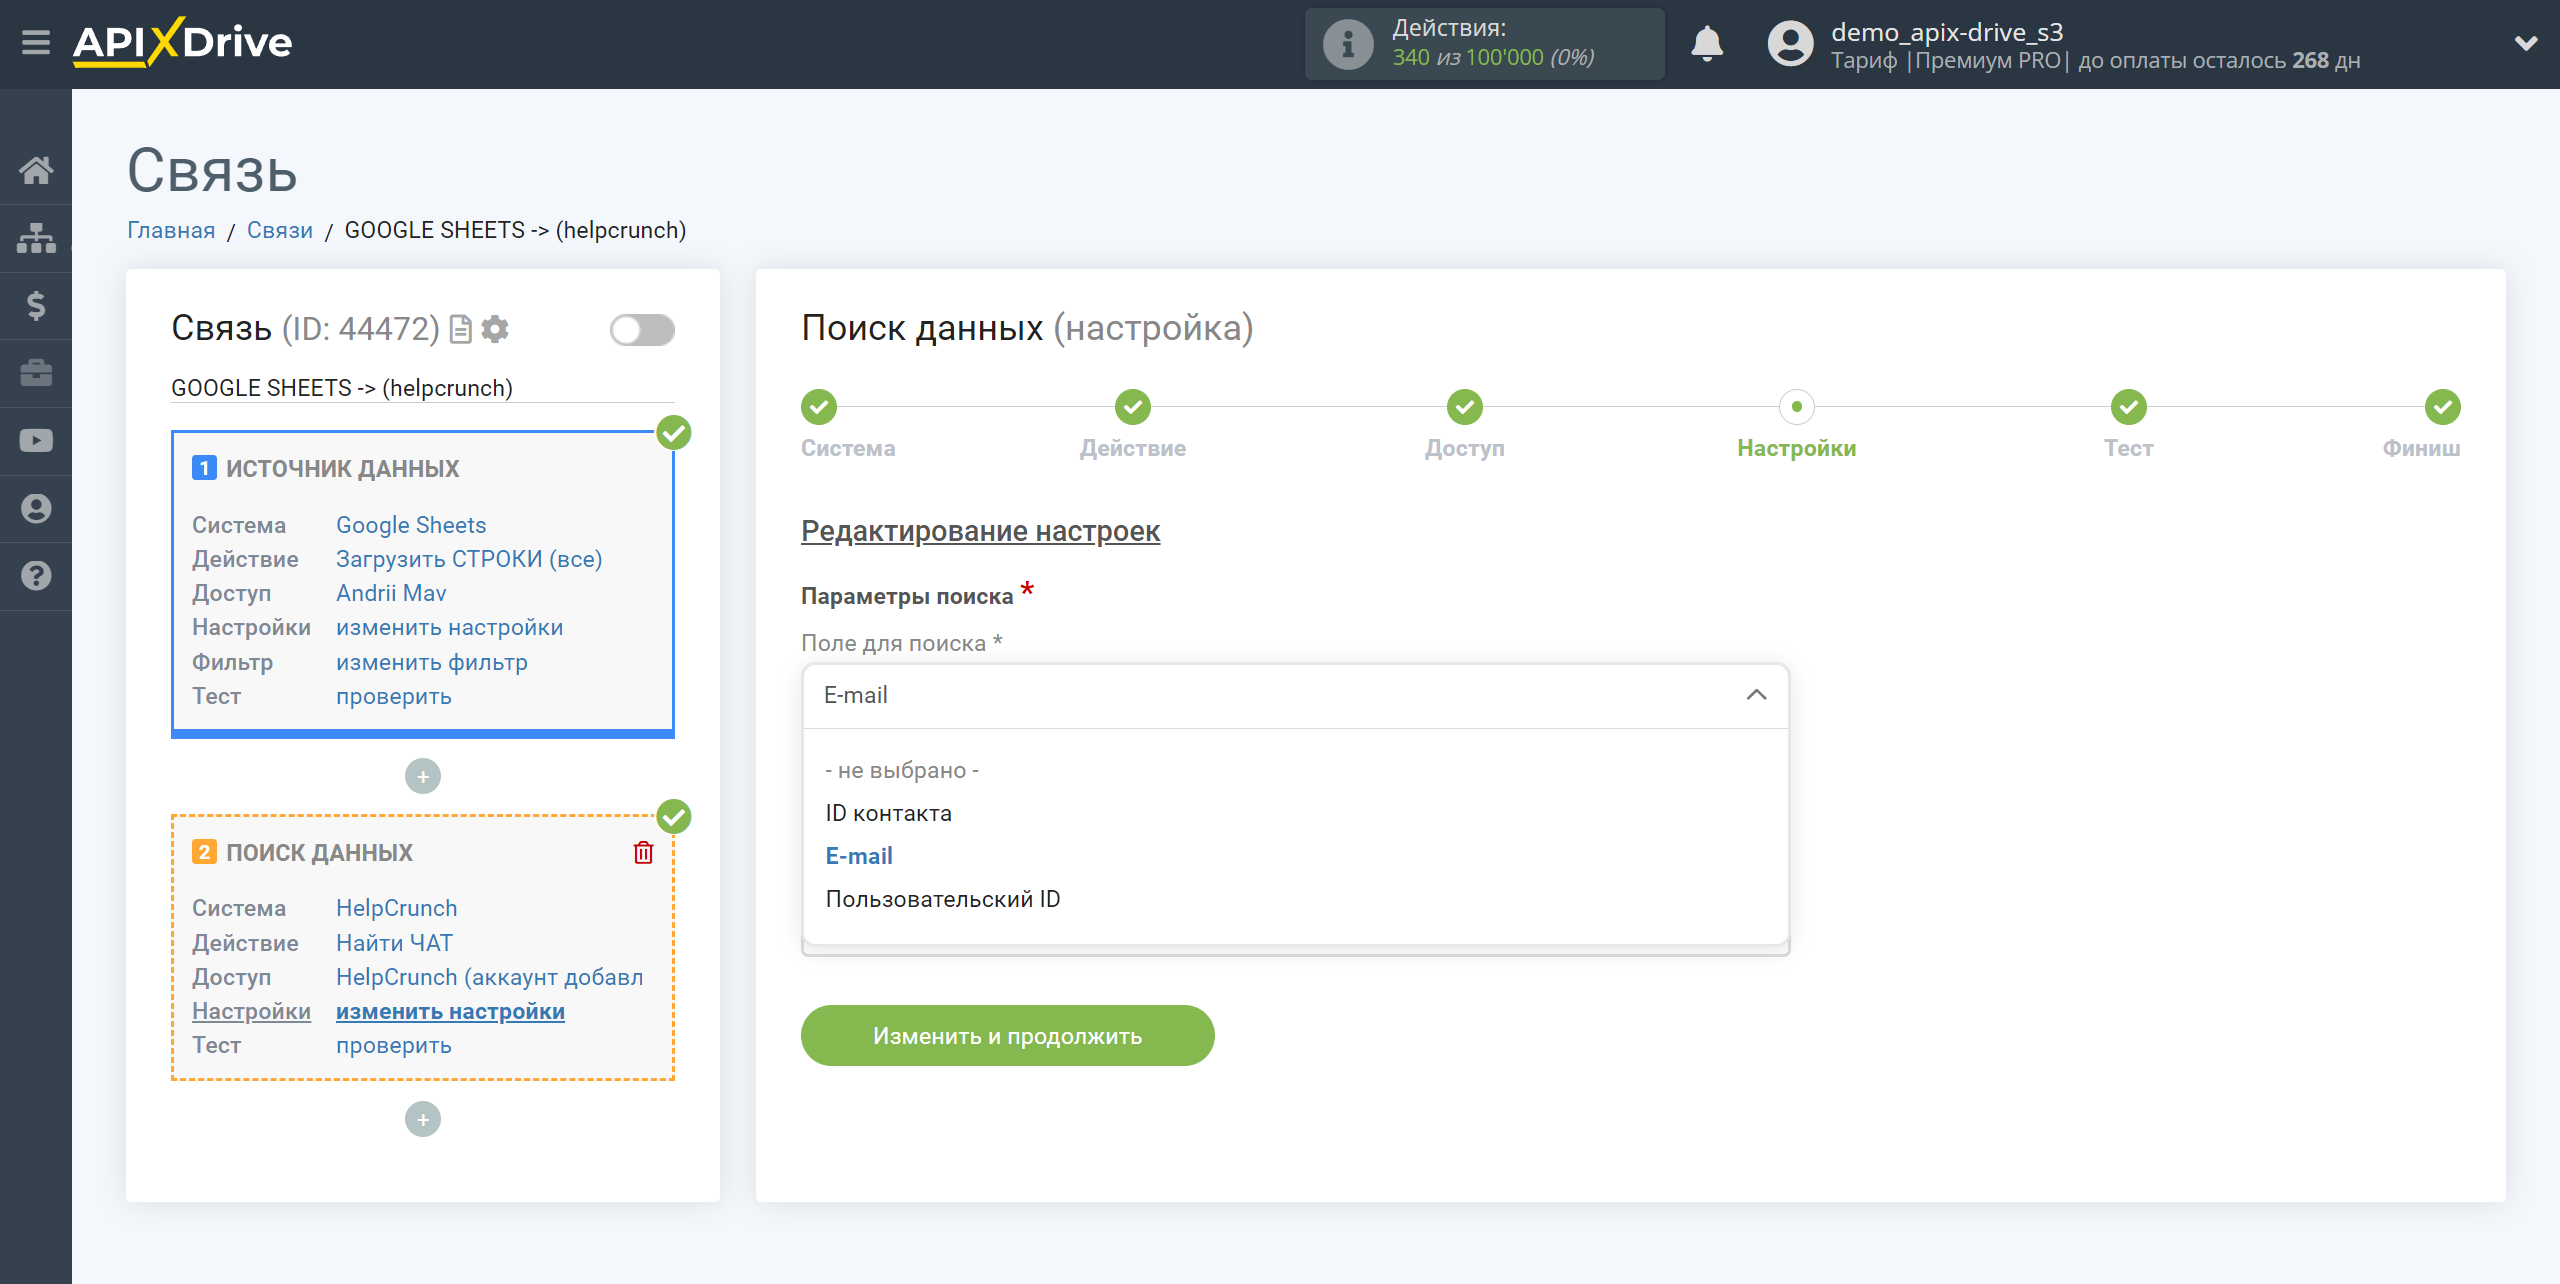Screen dimensions: 2560x1284
Task: Click the Тест step label
Action: 2129,448
